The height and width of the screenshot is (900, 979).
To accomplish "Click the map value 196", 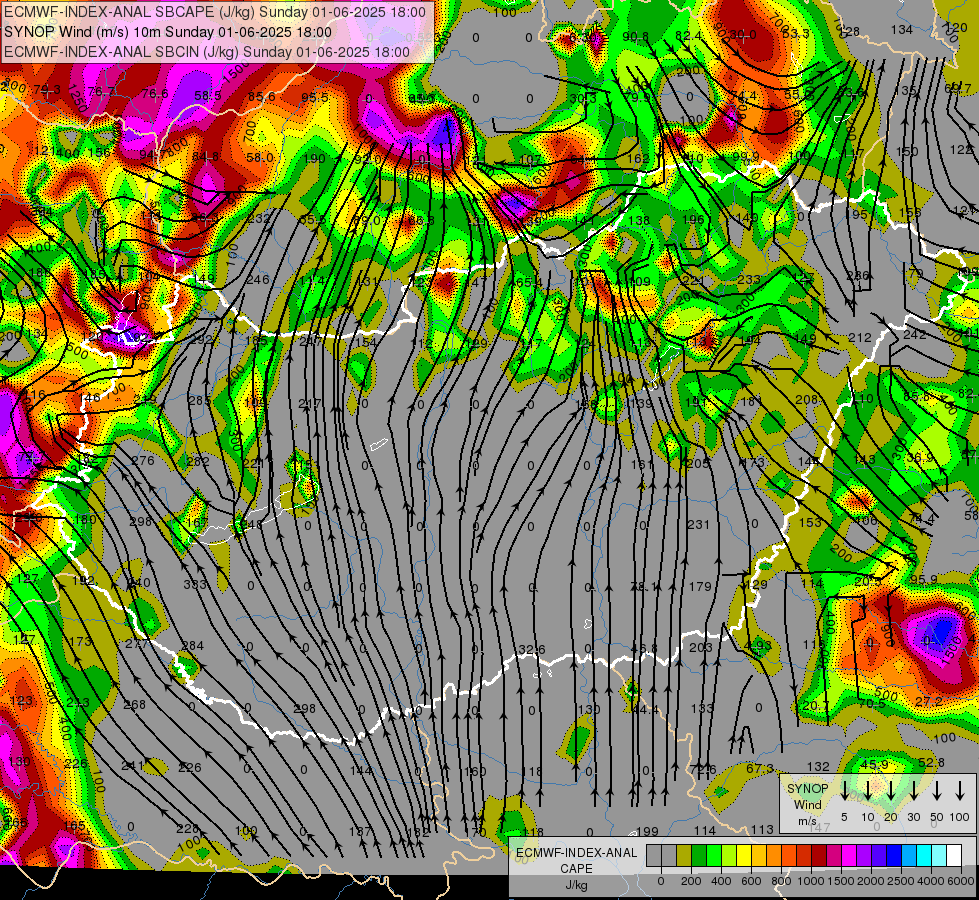I will pos(693,219).
